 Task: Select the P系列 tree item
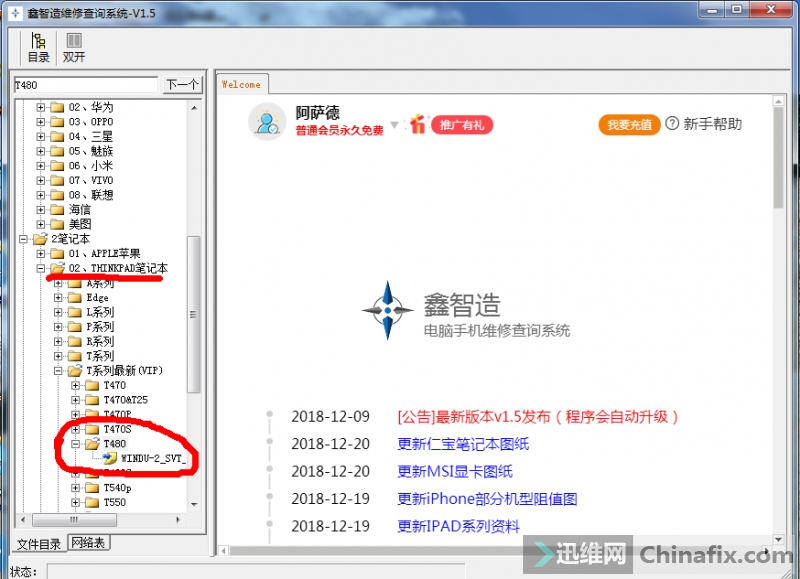click(99, 327)
